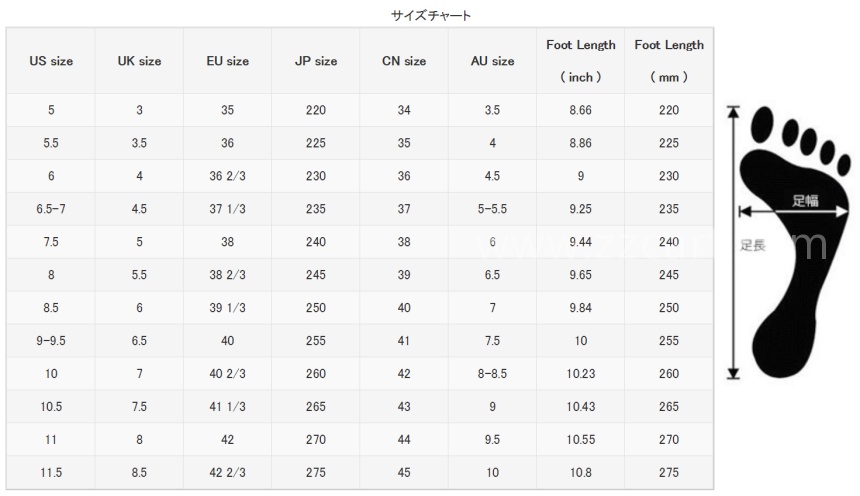
Task: Select the AU size column header
Action: click(493, 61)
